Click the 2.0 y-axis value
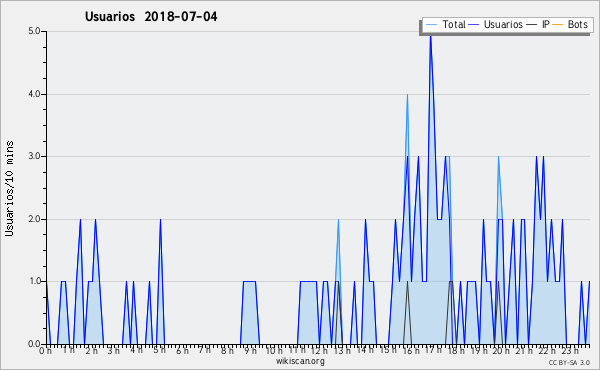Image resolution: width=600 pixels, height=370 pixels. [34, 219]
